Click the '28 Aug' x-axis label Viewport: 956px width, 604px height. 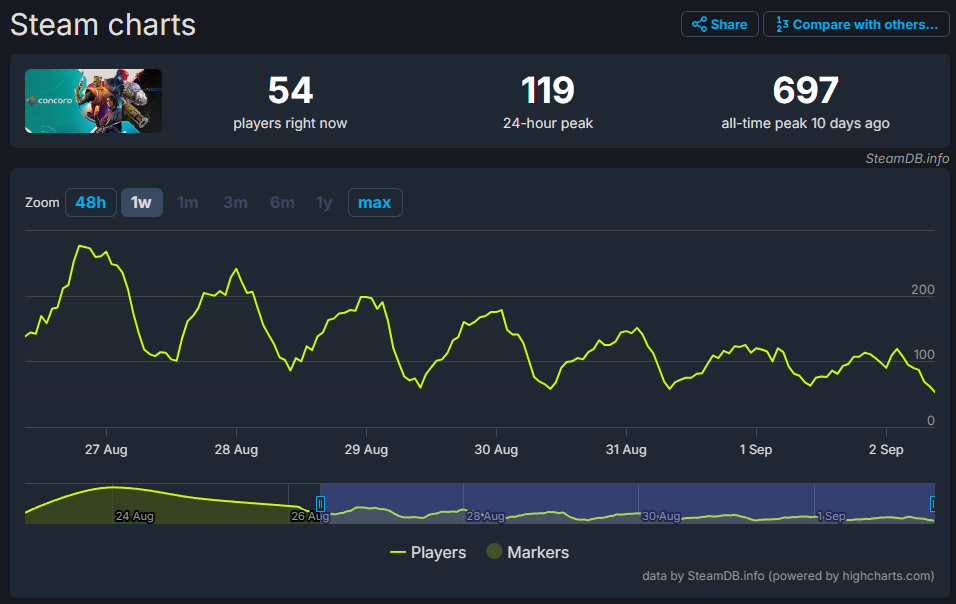(236, 450)
